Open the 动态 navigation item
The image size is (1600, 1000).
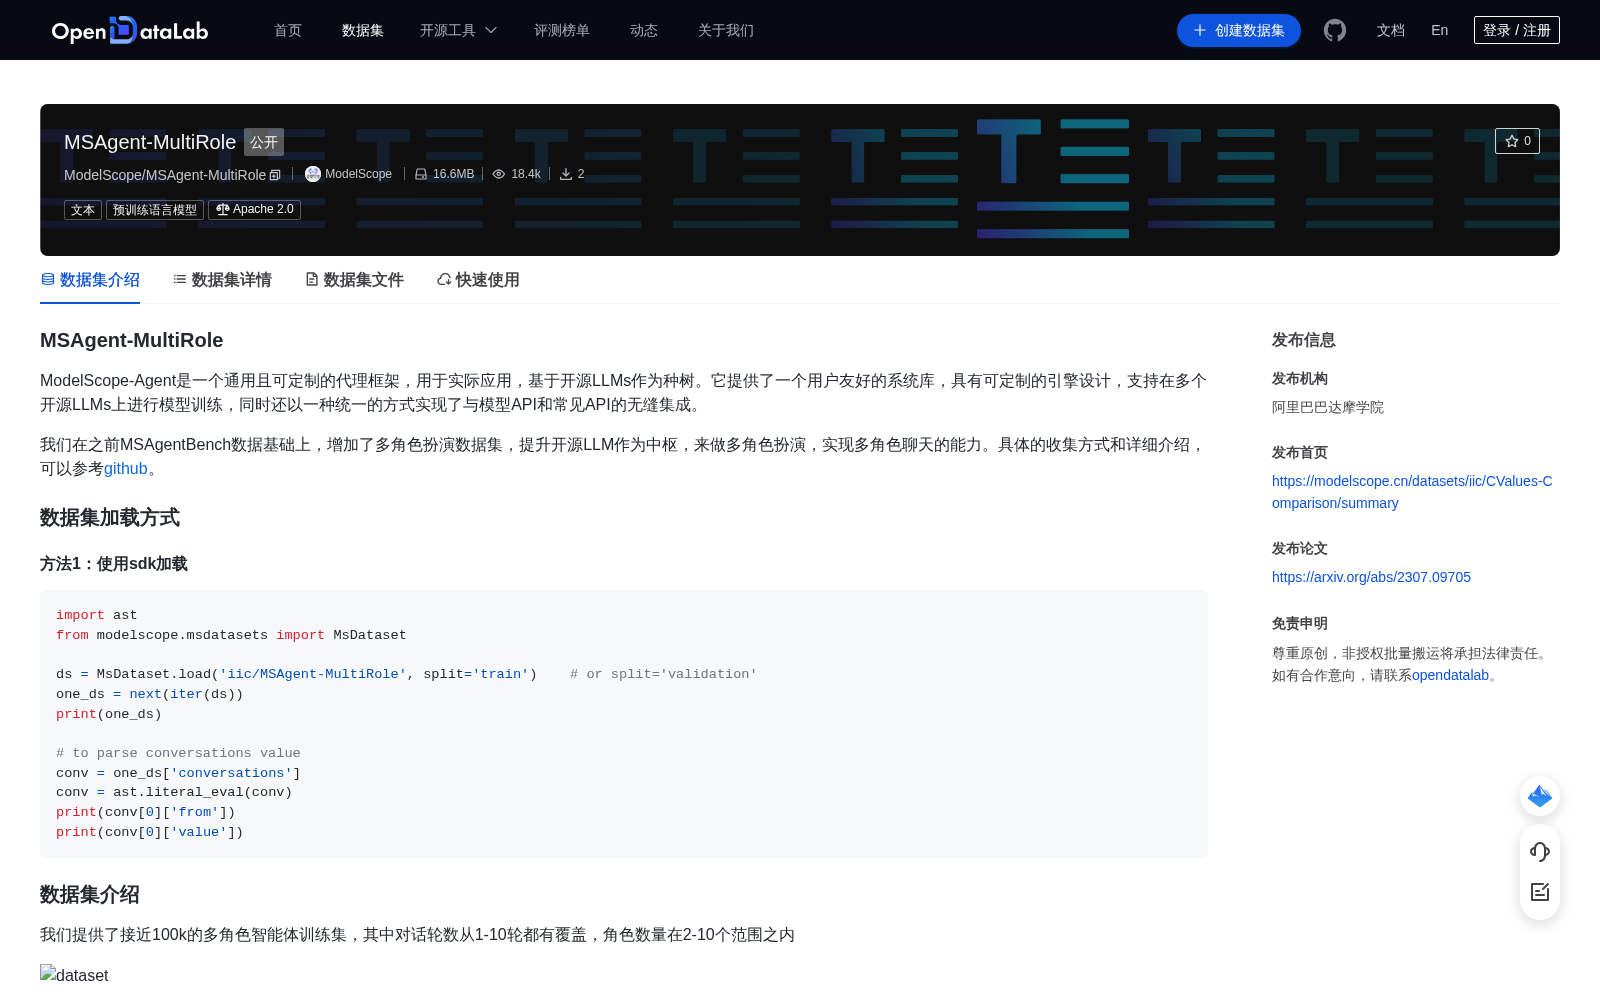[644, 30]
